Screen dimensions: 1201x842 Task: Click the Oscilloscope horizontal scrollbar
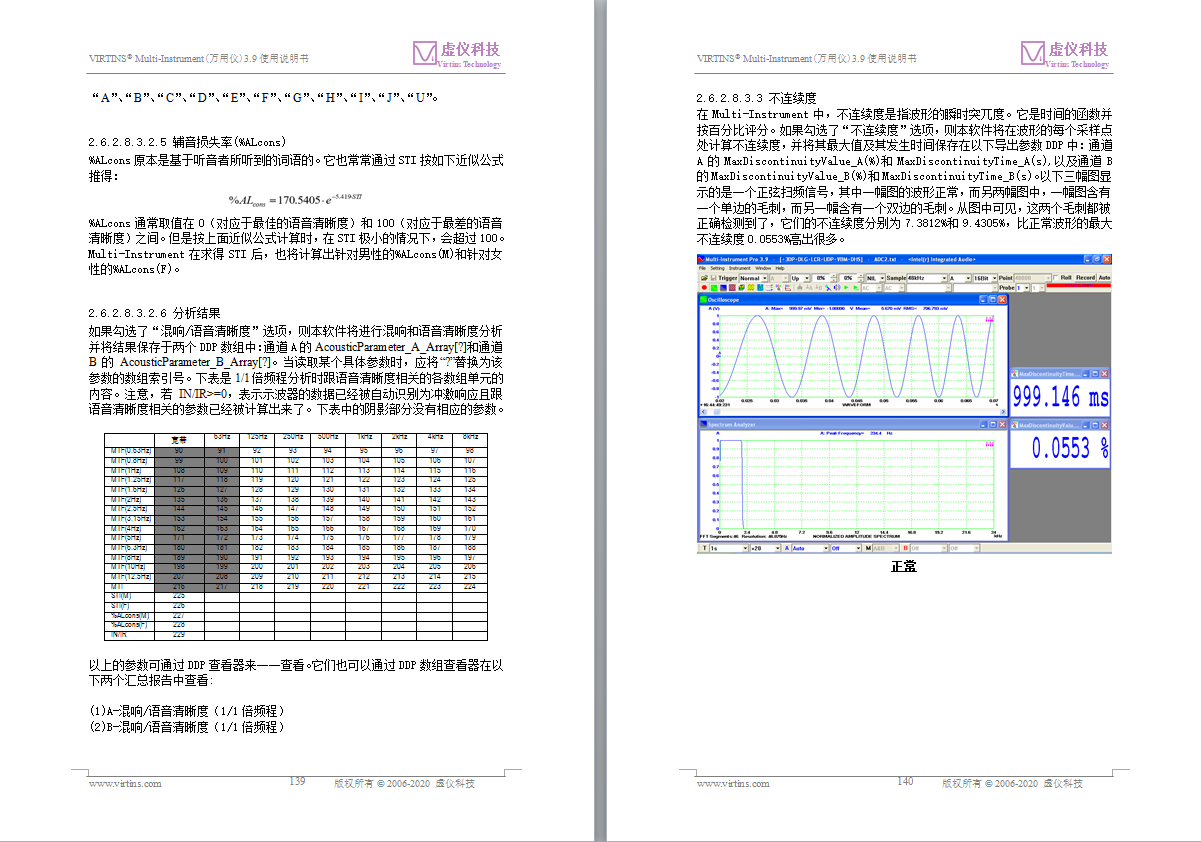pyautogui.click(x=853, y=412)
